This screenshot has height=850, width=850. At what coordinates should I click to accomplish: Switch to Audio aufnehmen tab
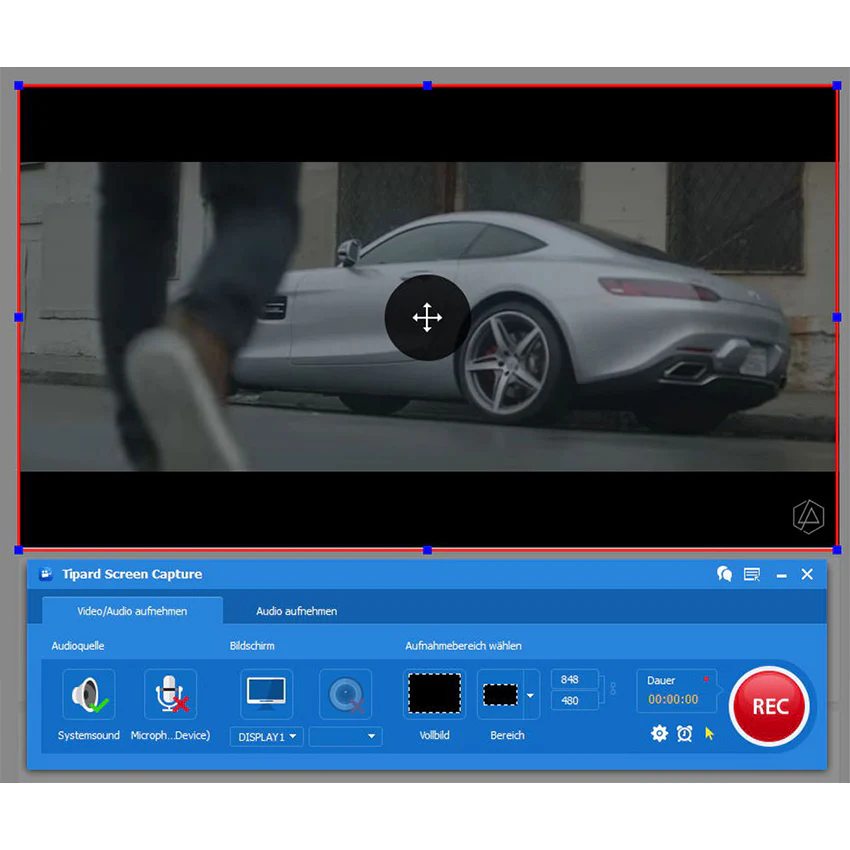pos(297,611)
